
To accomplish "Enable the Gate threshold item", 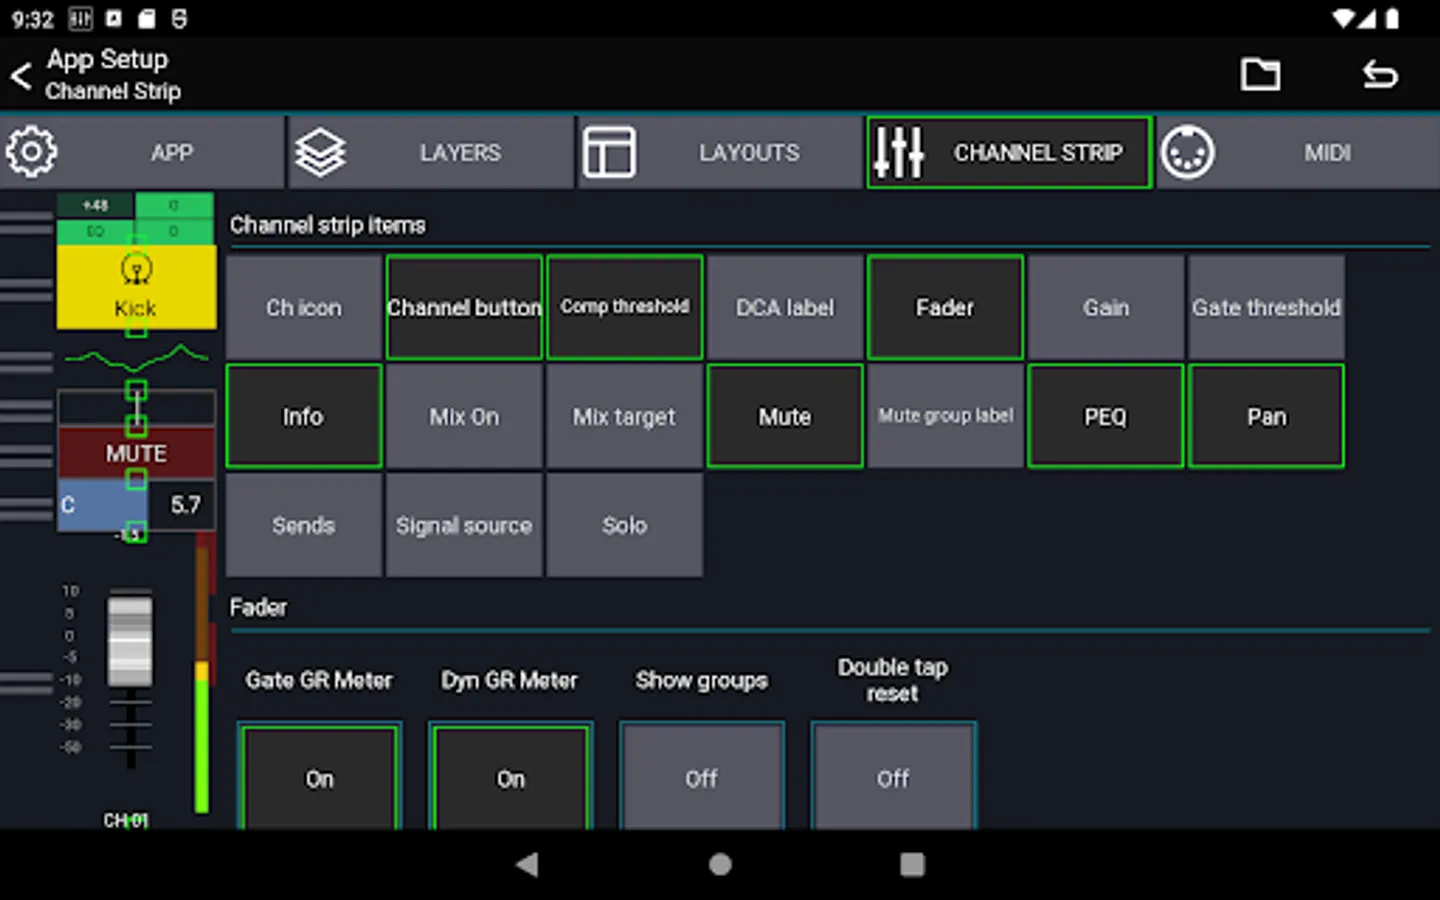I will [1266, 307].
